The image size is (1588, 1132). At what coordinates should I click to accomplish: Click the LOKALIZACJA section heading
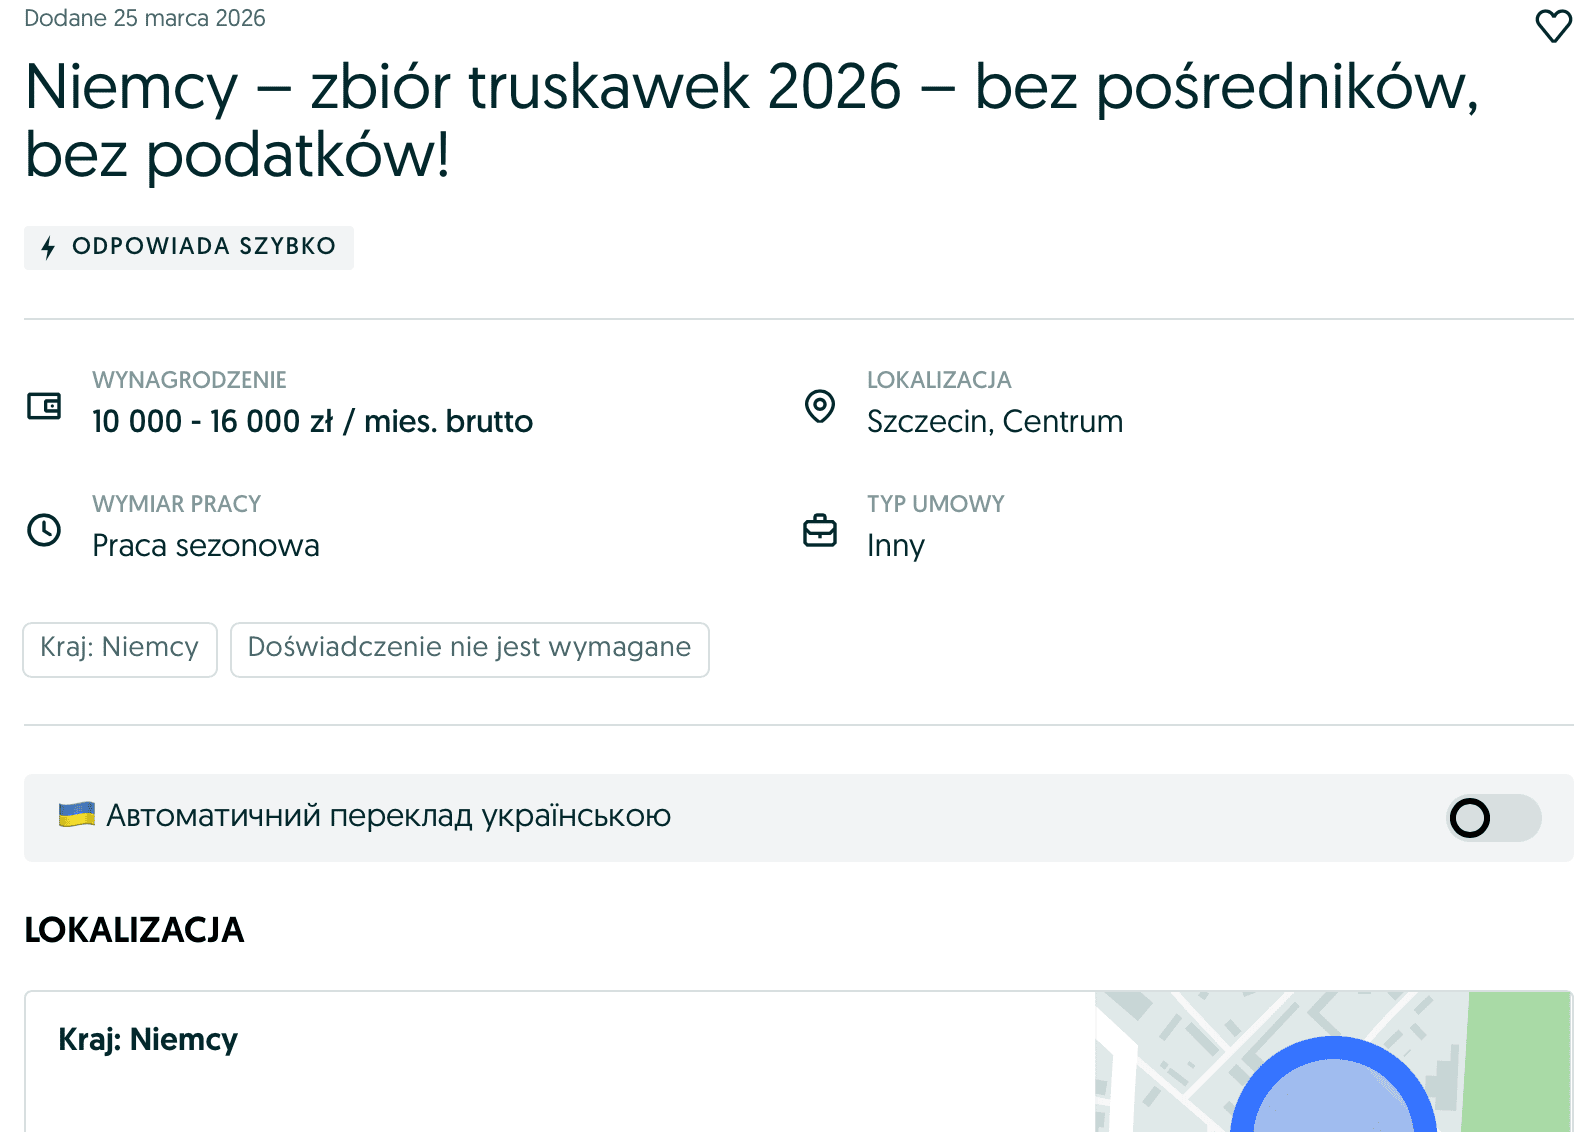134,930
